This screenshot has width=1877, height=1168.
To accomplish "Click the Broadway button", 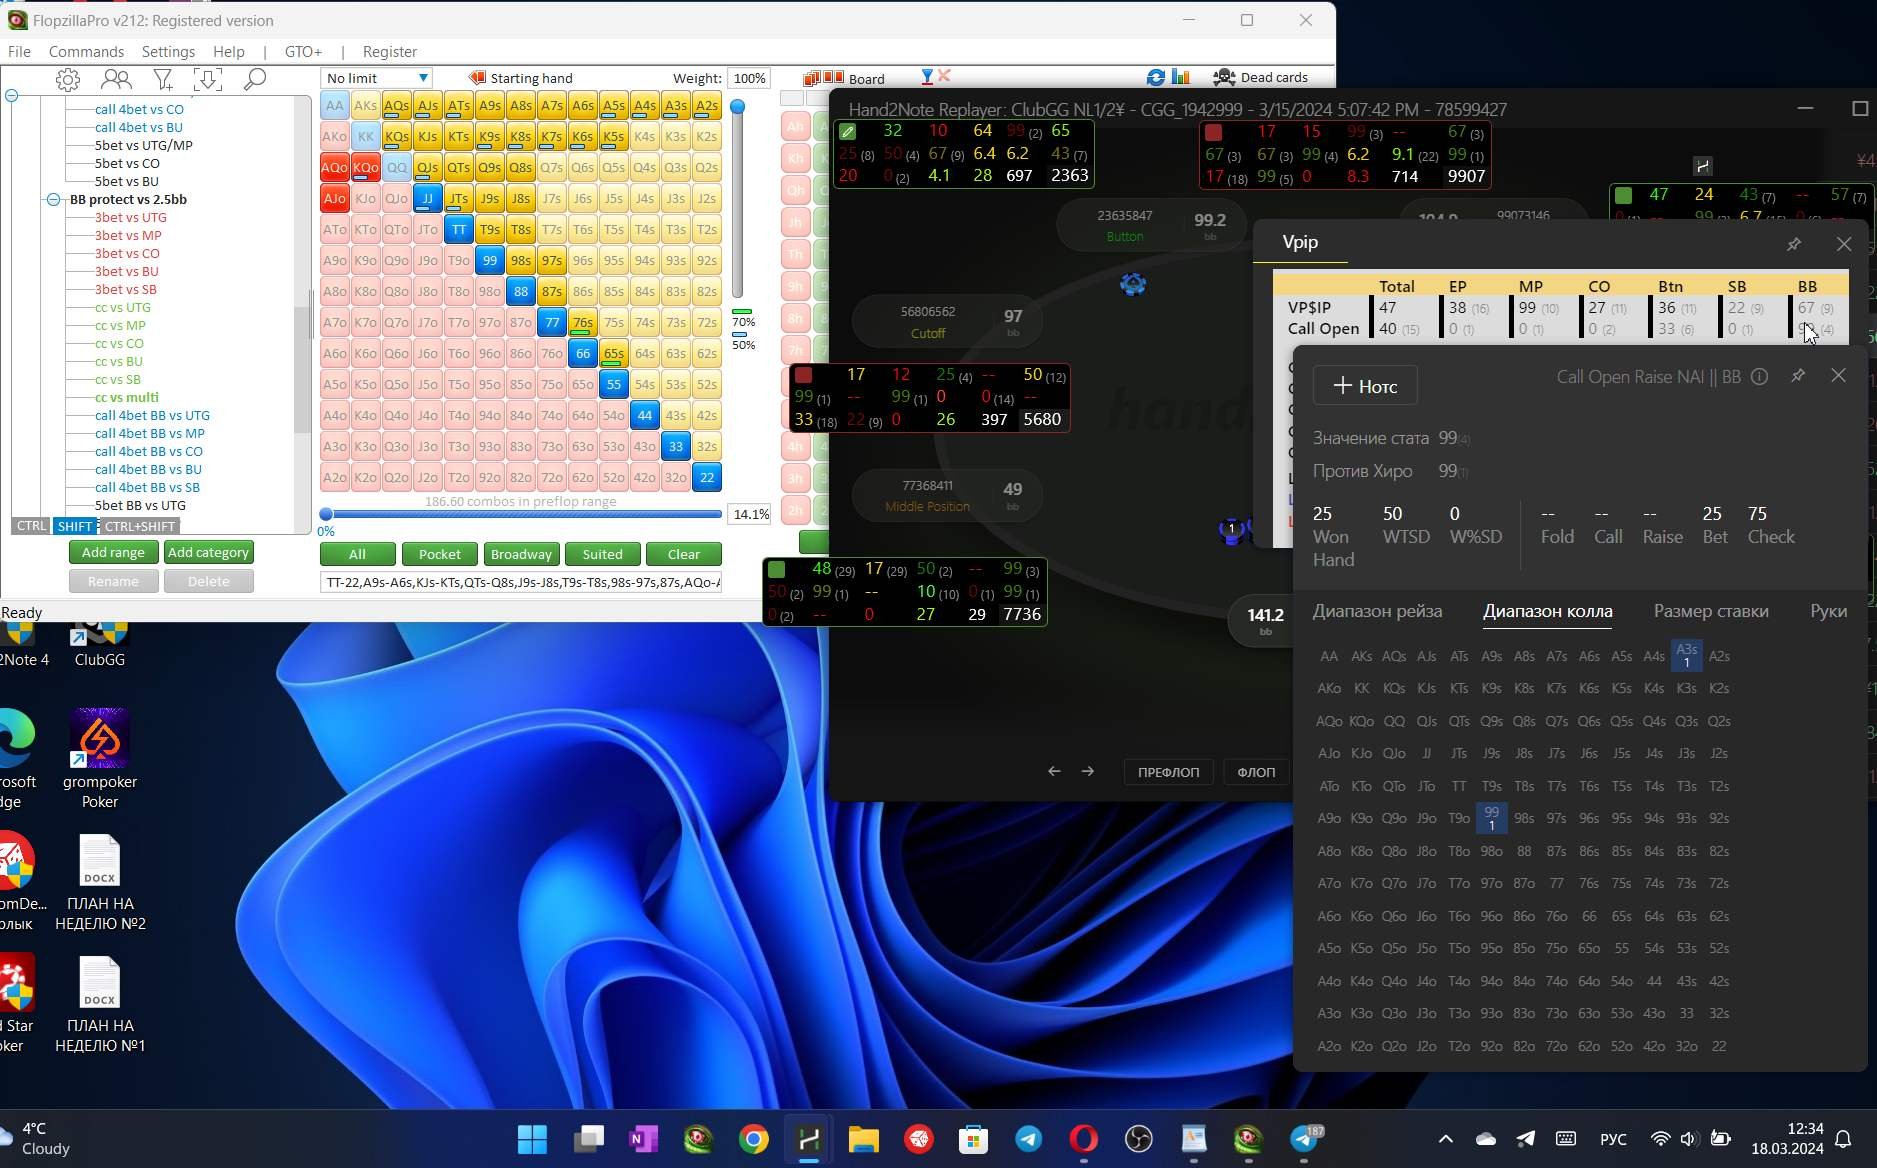I will pyautogui.click(x=521, y=554).
